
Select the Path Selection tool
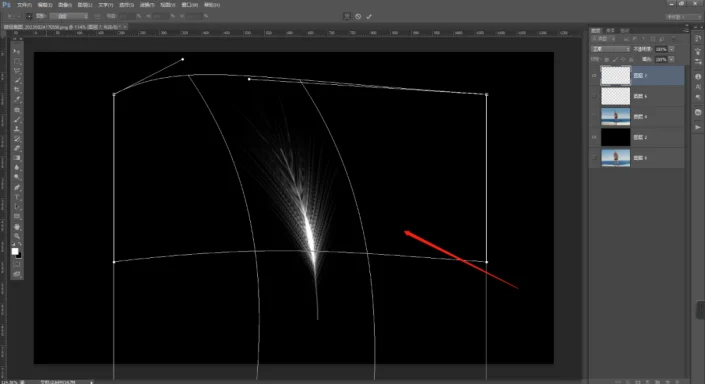tap(17, 207)
